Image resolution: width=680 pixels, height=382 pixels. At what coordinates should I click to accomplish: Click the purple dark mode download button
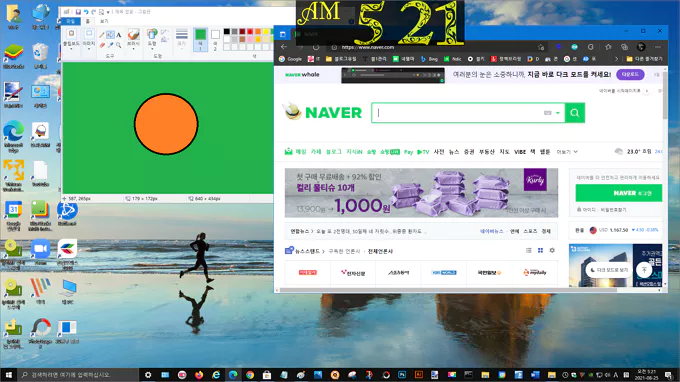click(x=630, y=75)
